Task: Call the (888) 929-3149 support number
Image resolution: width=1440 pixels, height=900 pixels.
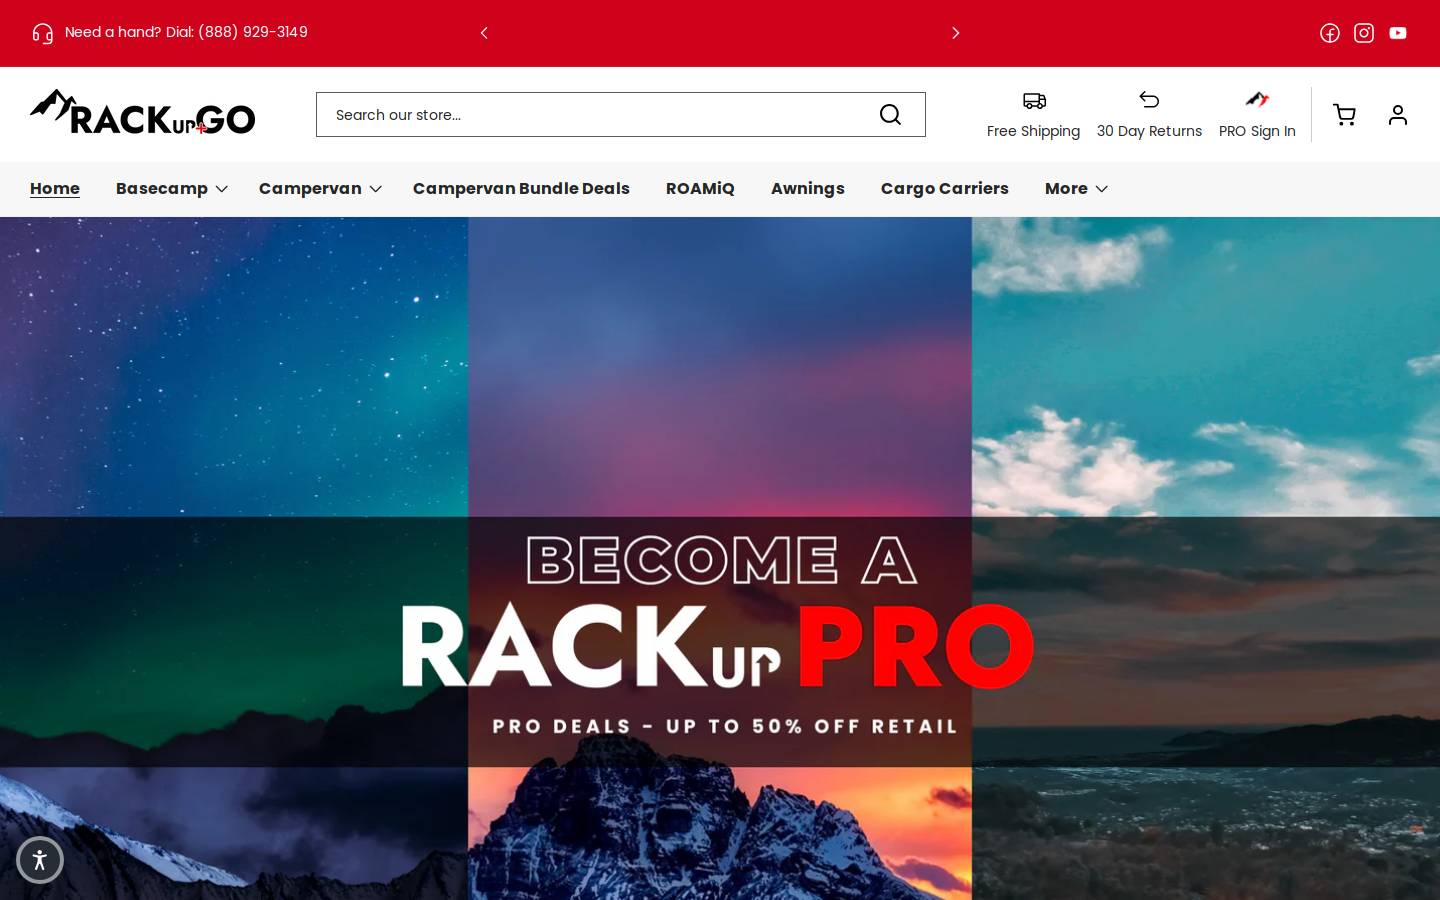Action: [253, 32]
